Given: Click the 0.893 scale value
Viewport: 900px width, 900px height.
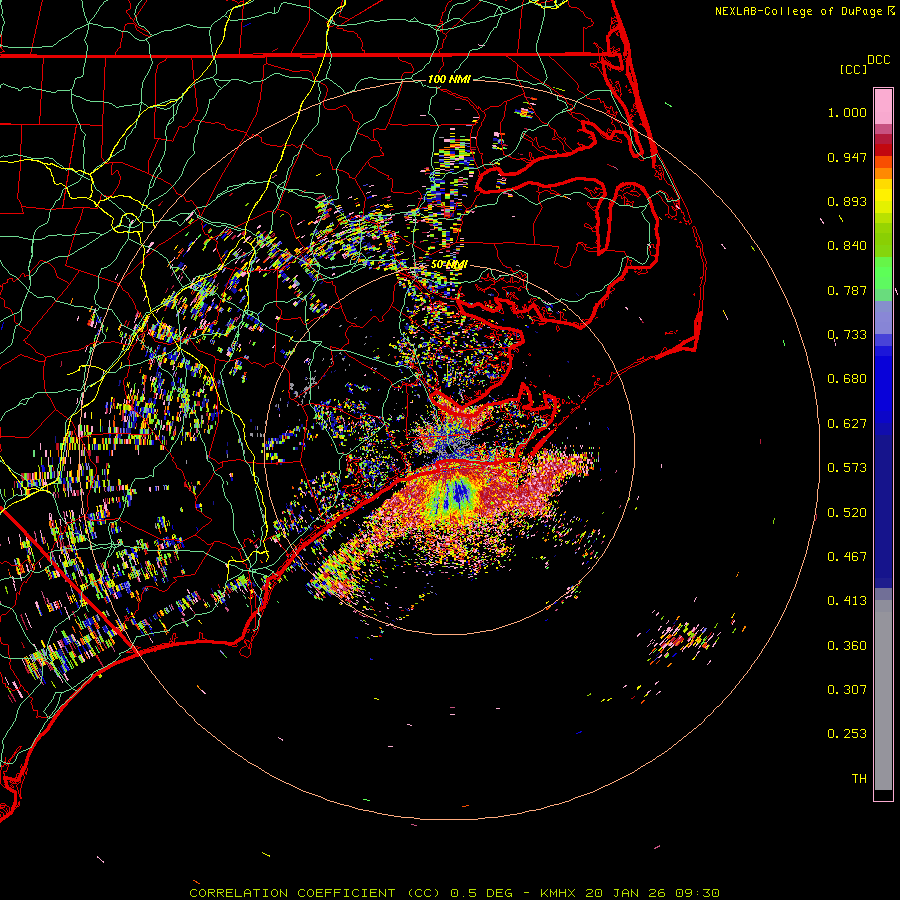Looking at the screenshot, I should pos(847,201).
